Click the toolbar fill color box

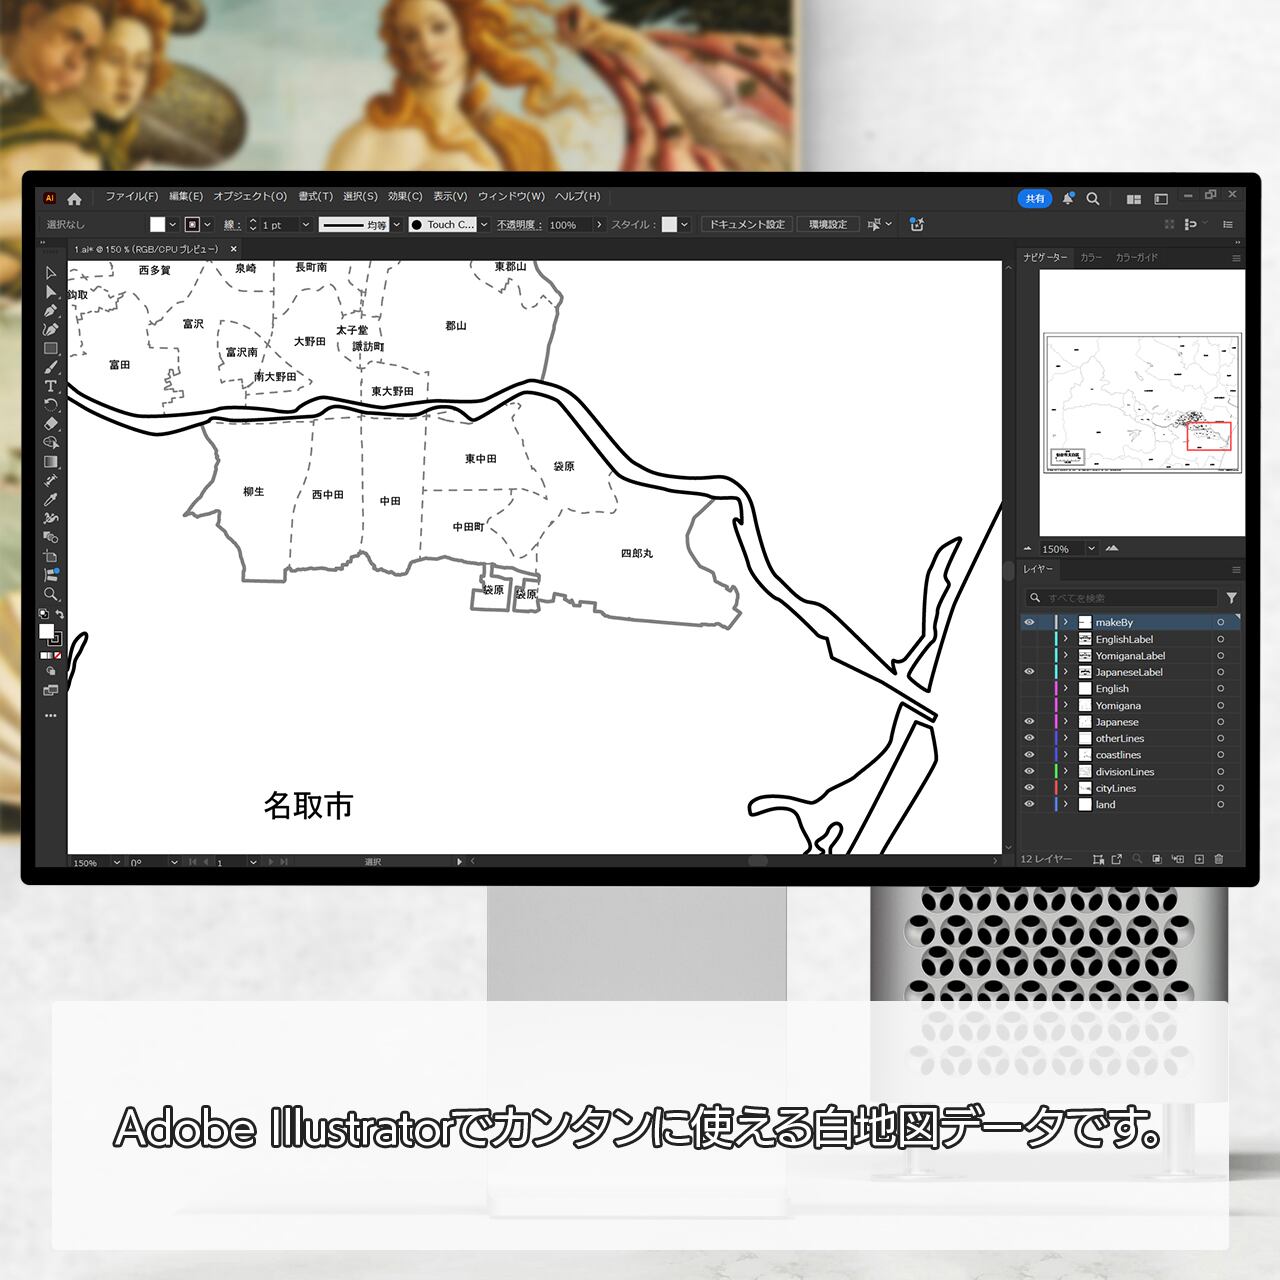point(46,631)
